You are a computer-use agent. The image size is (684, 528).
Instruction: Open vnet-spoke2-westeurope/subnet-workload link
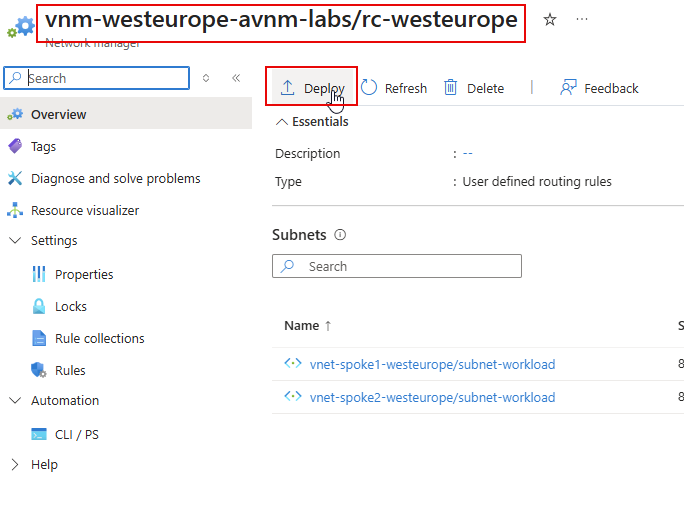tap(432, 397)
